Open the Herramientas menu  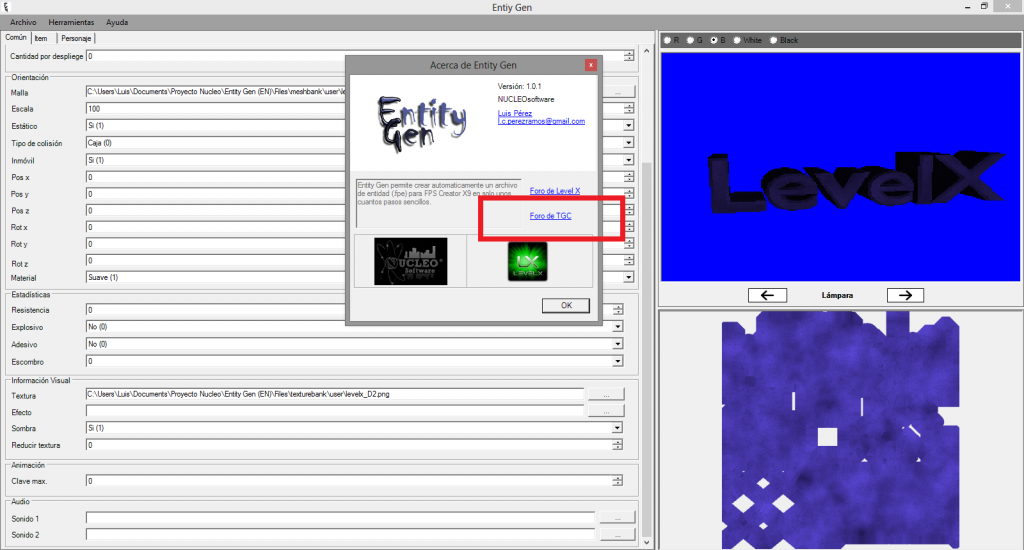tap(71, 21)
